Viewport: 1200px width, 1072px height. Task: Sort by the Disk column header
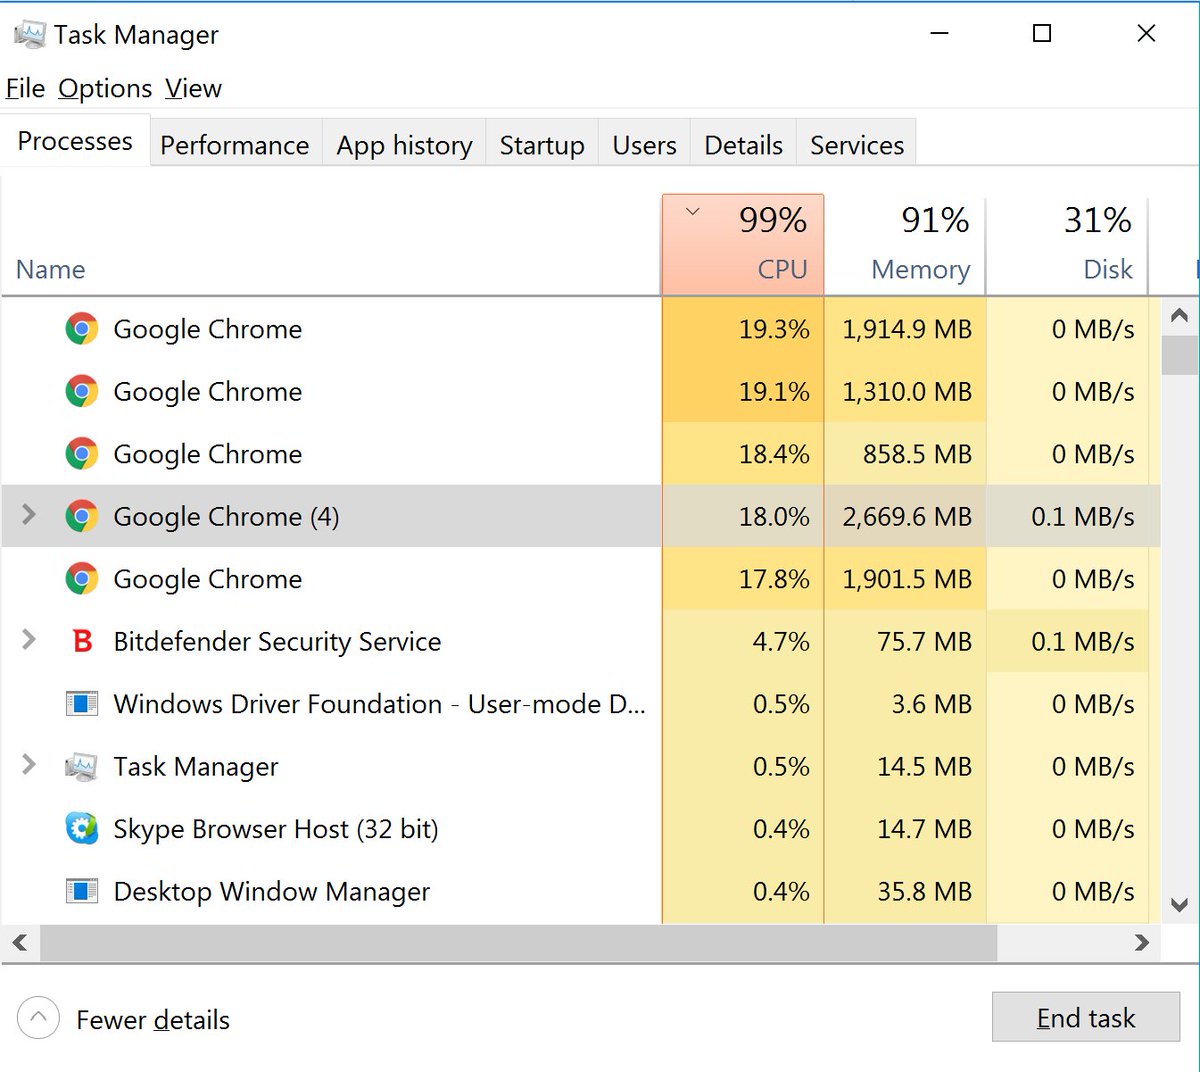(1067, 245)
